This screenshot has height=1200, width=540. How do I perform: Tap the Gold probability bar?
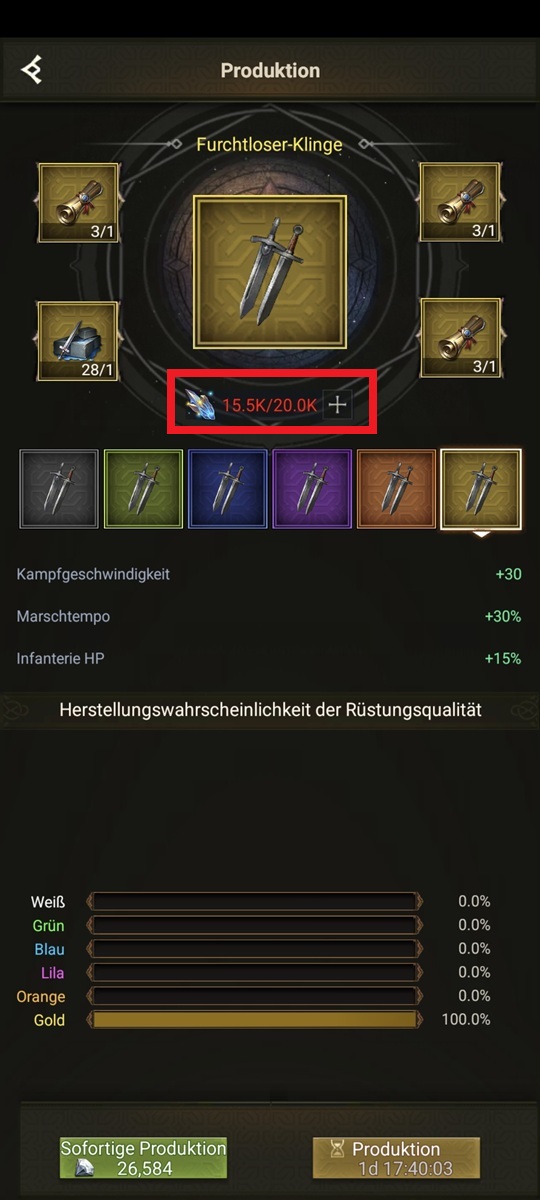[254, 1020]
